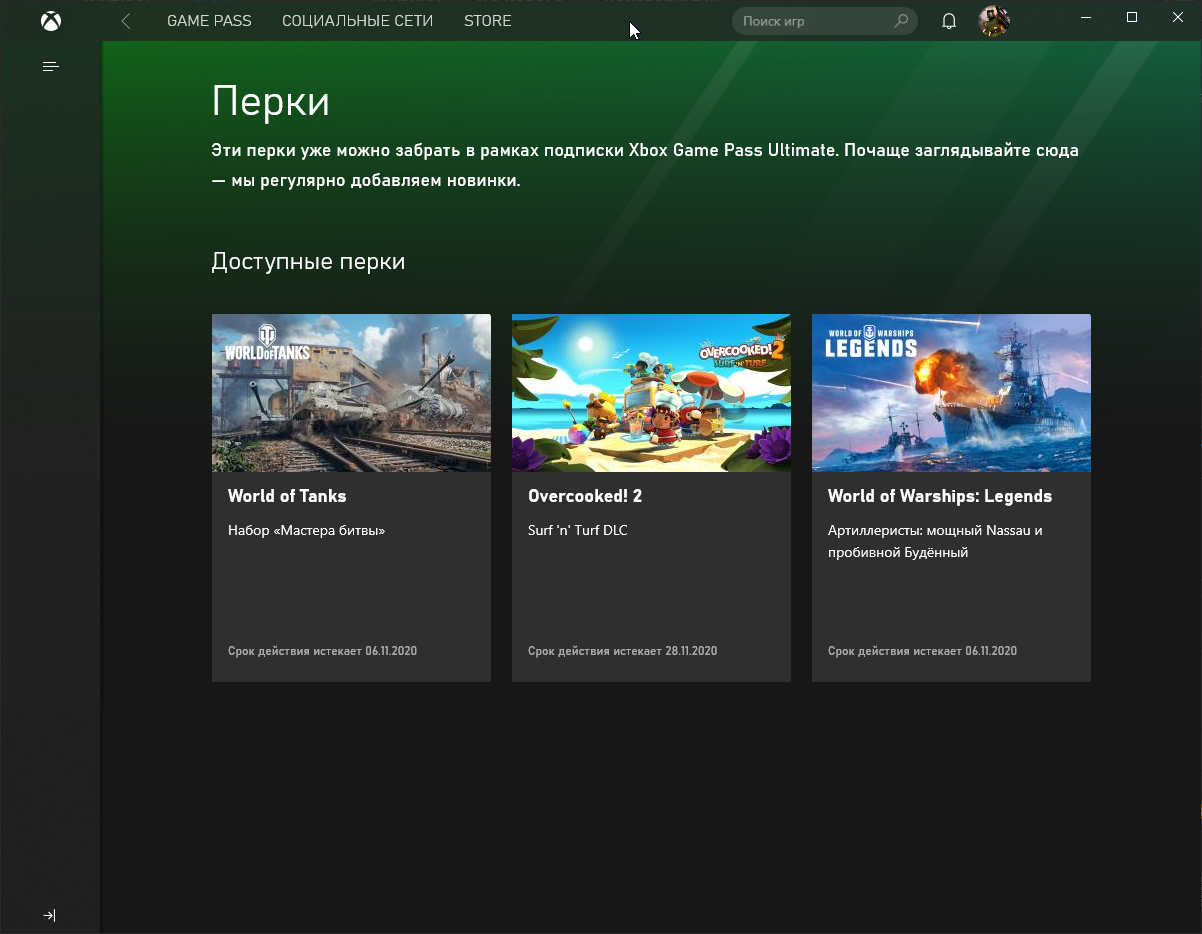Image resolution: width=1202 pixels, height=934 pixels.
Task: Minimize the Xbox app window
Action: 1086,17
